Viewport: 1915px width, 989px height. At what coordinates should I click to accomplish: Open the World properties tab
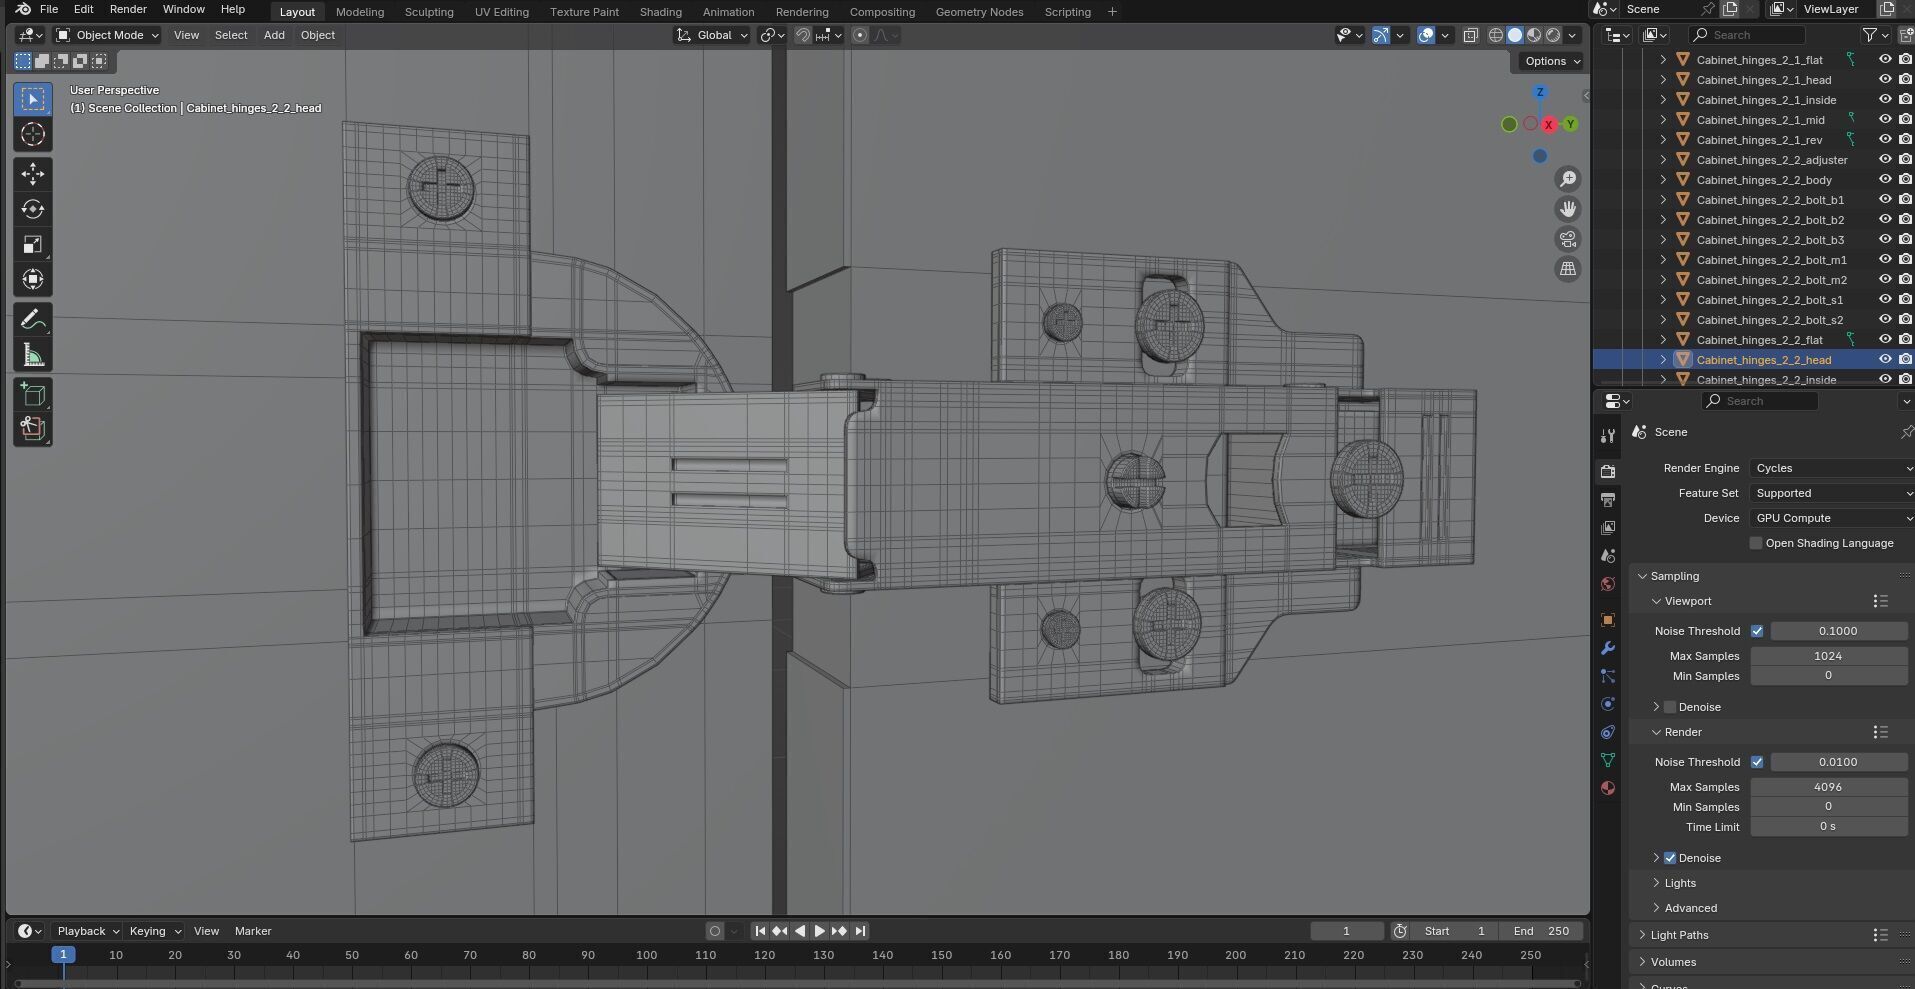(x=1608, y=584)
